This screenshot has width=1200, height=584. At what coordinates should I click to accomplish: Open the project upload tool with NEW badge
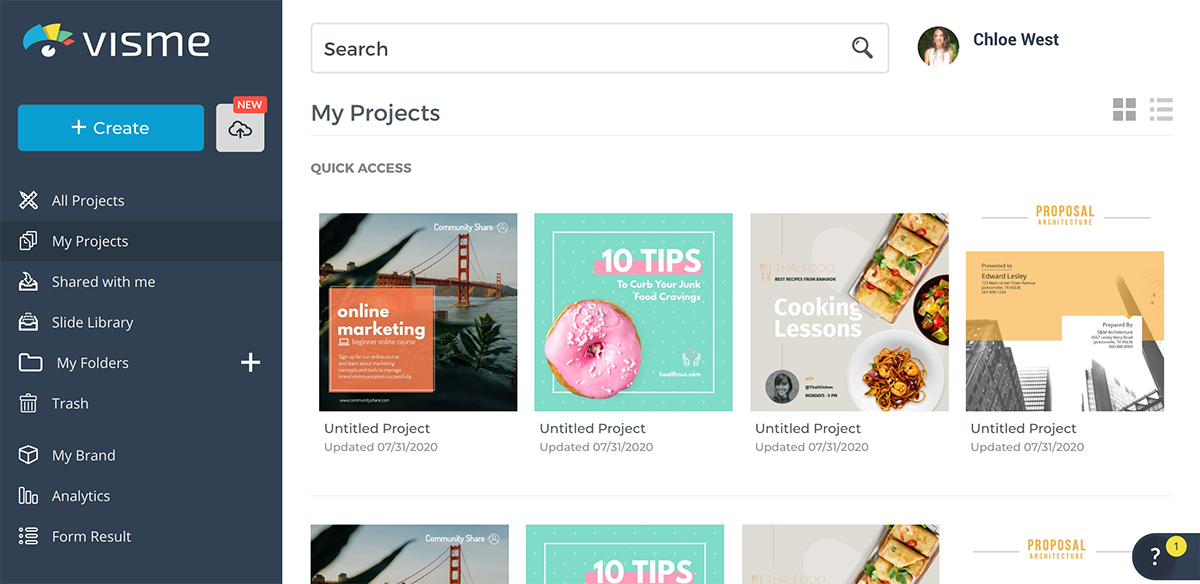click(x=240, y=128)
